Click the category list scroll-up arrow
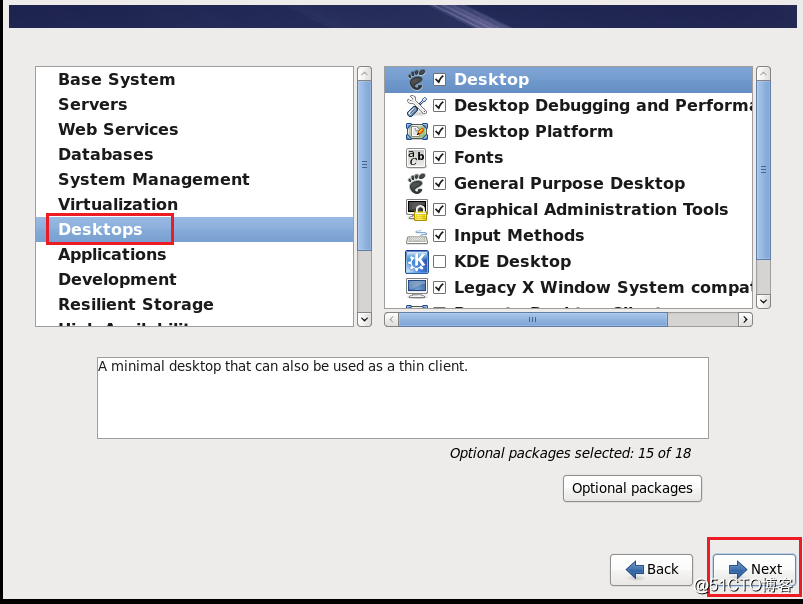Viewport: 803px width, 604px height. [x=365, y=74]
